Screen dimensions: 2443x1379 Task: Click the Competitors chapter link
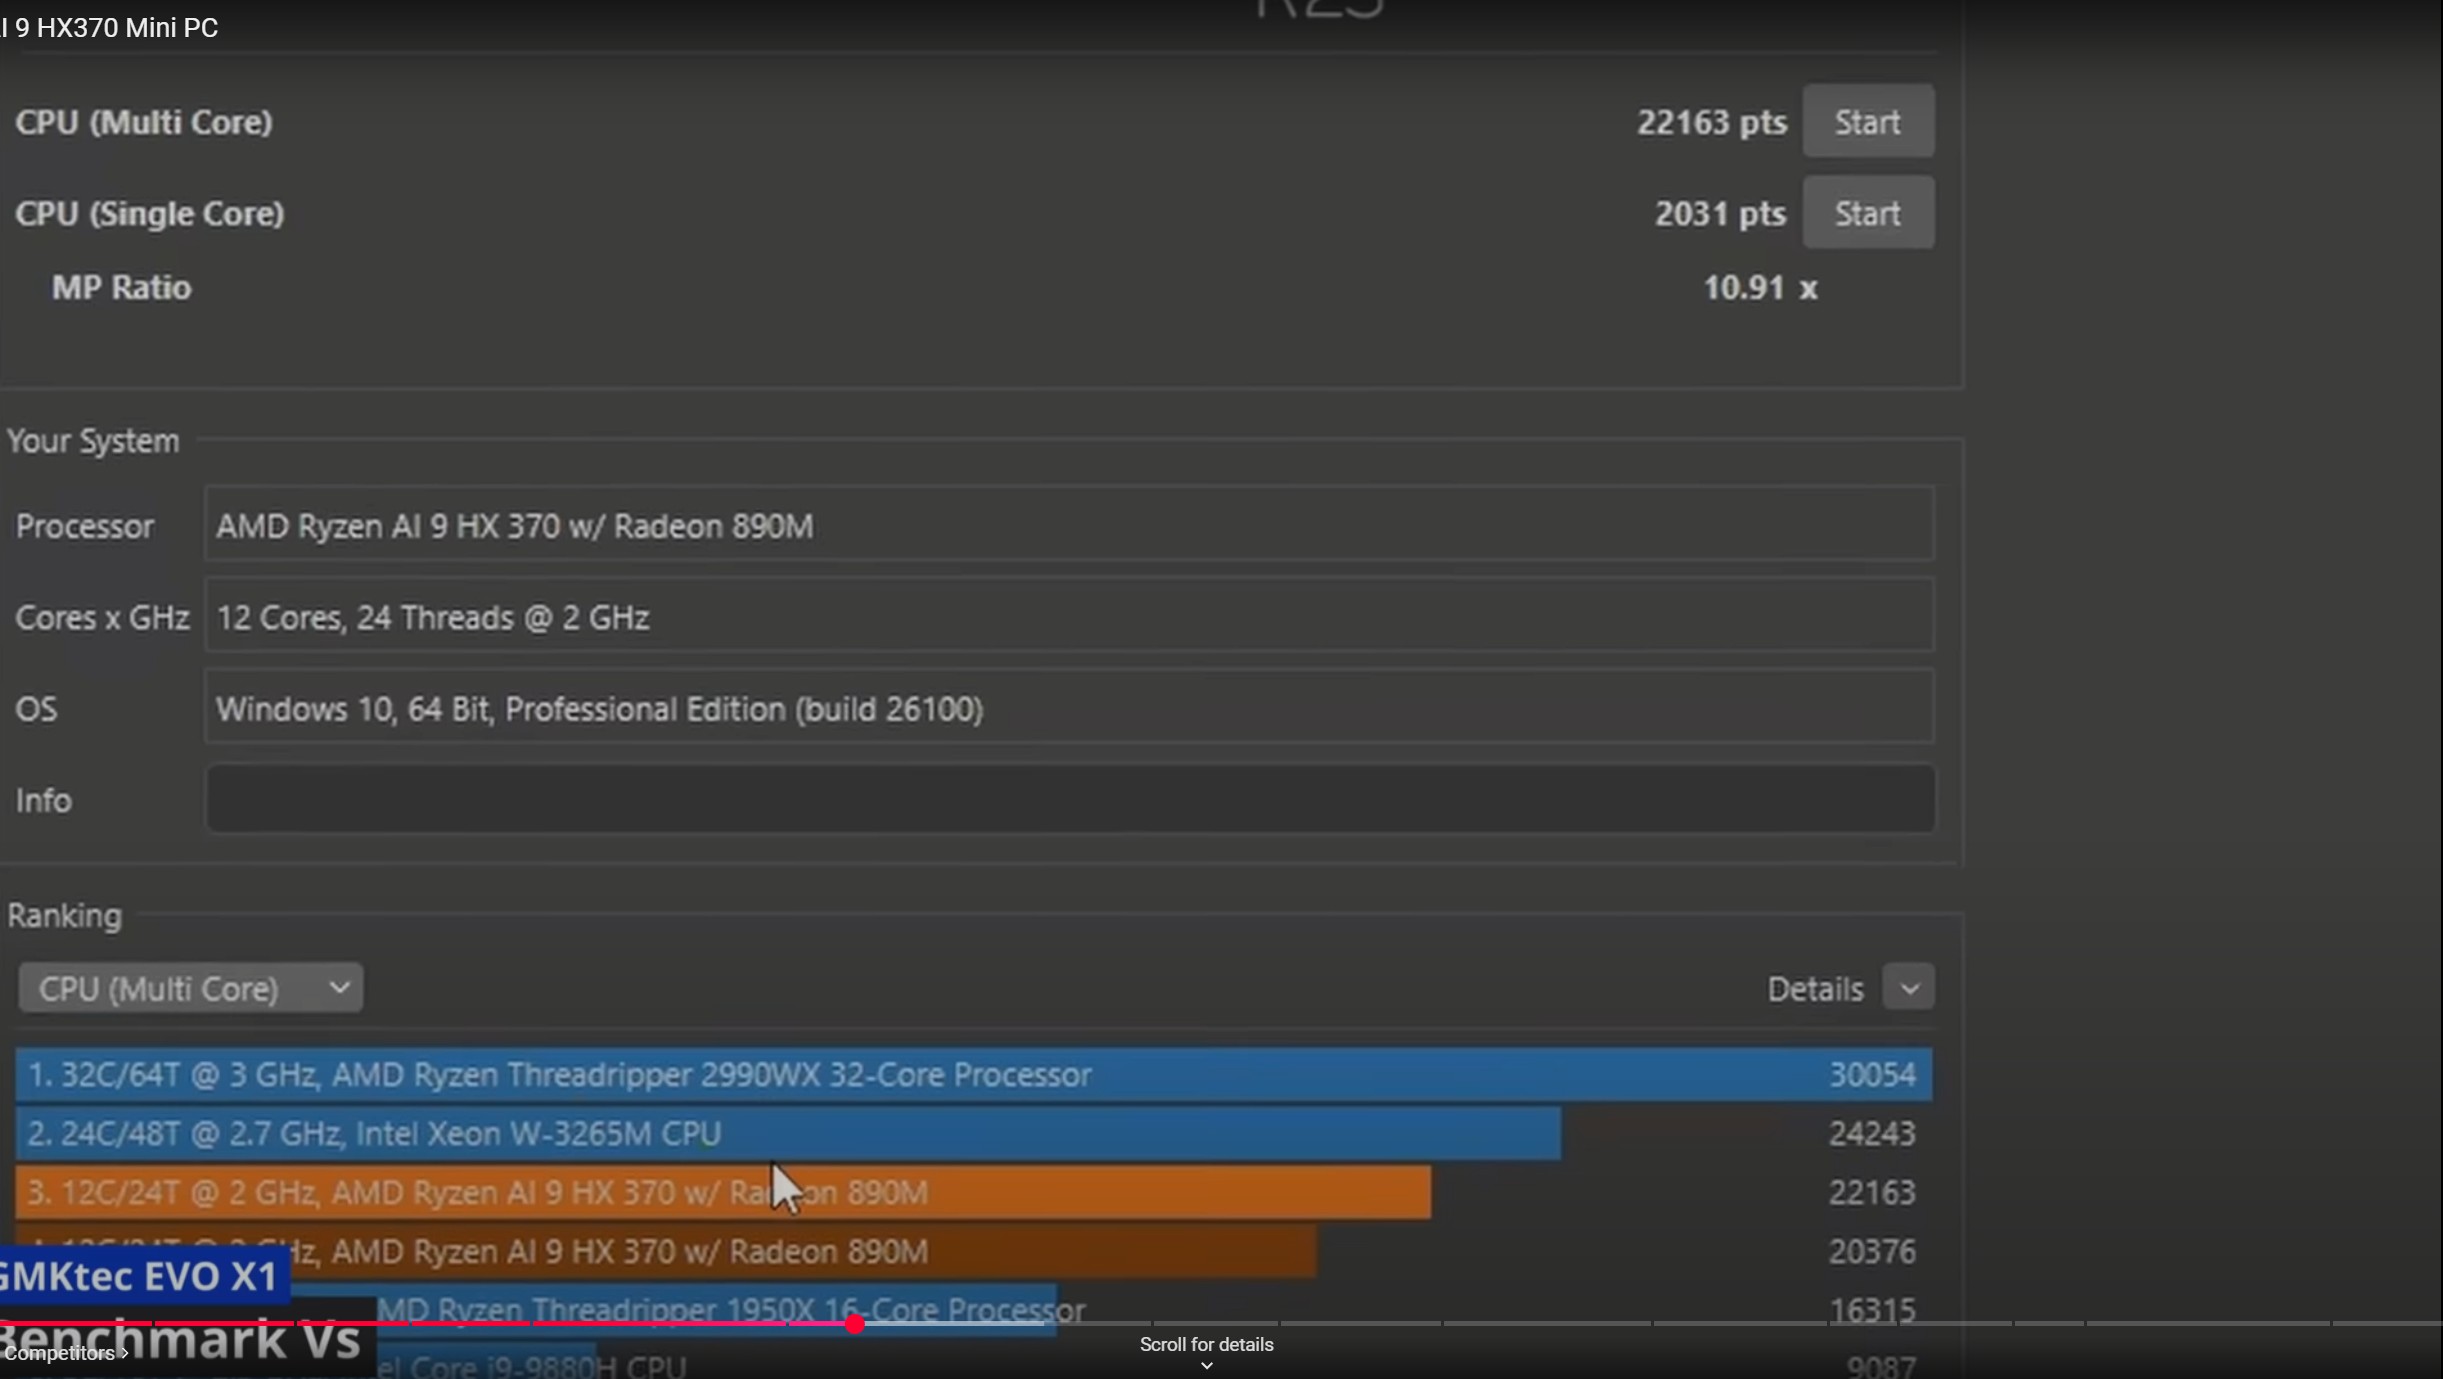(66, 1353)
